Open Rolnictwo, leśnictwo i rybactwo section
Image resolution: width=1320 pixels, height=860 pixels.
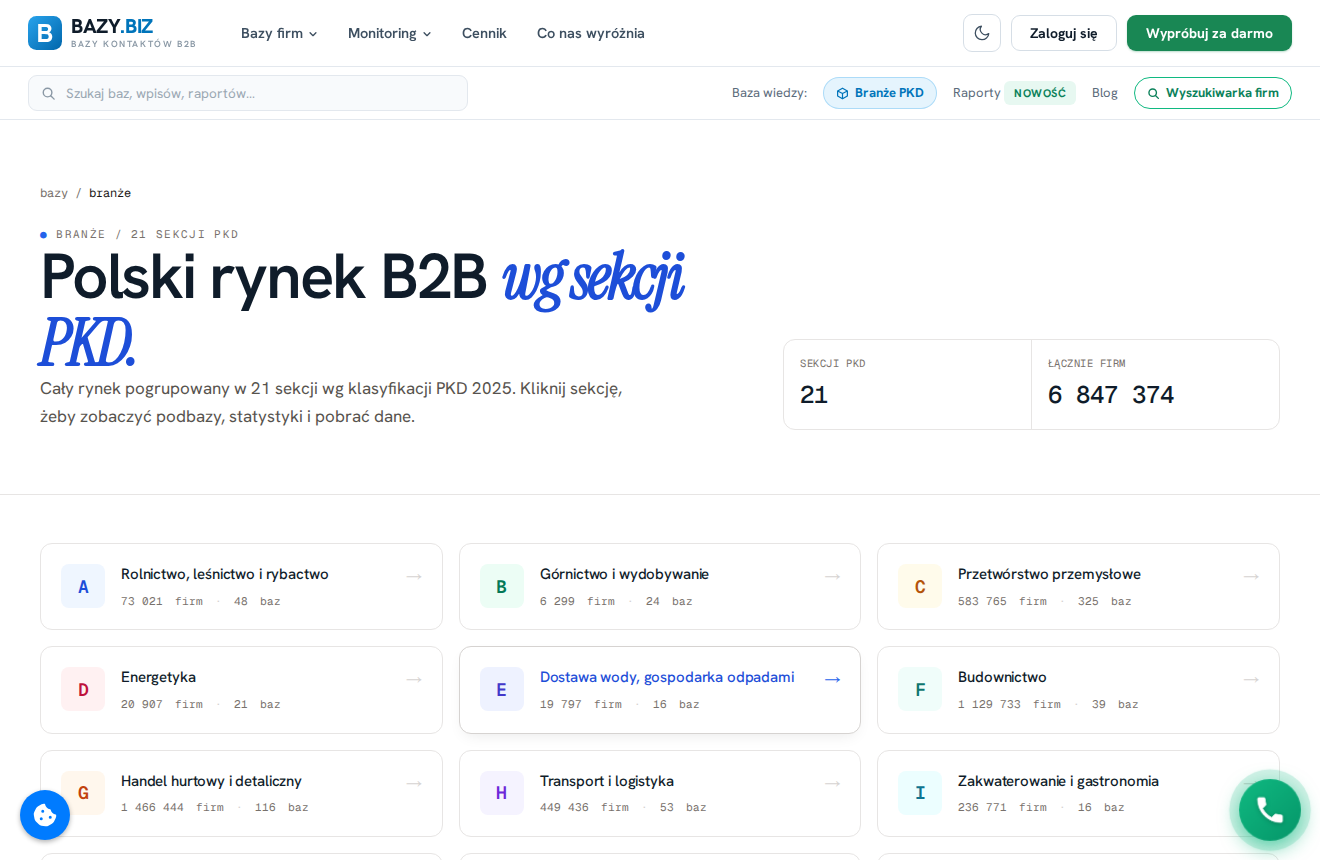tap(225, 574)
